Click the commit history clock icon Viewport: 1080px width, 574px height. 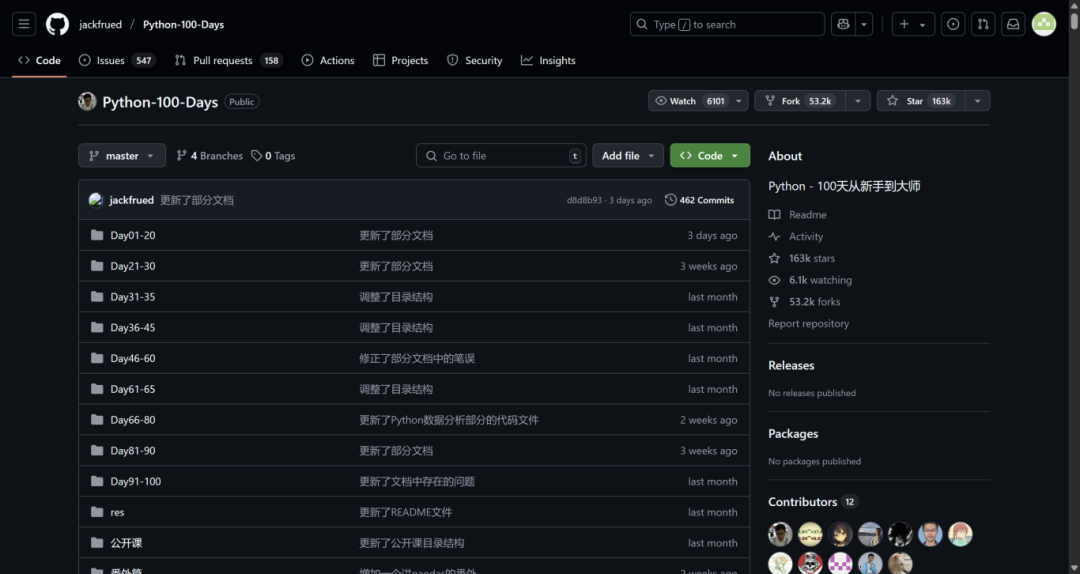[x=670, y=200]
